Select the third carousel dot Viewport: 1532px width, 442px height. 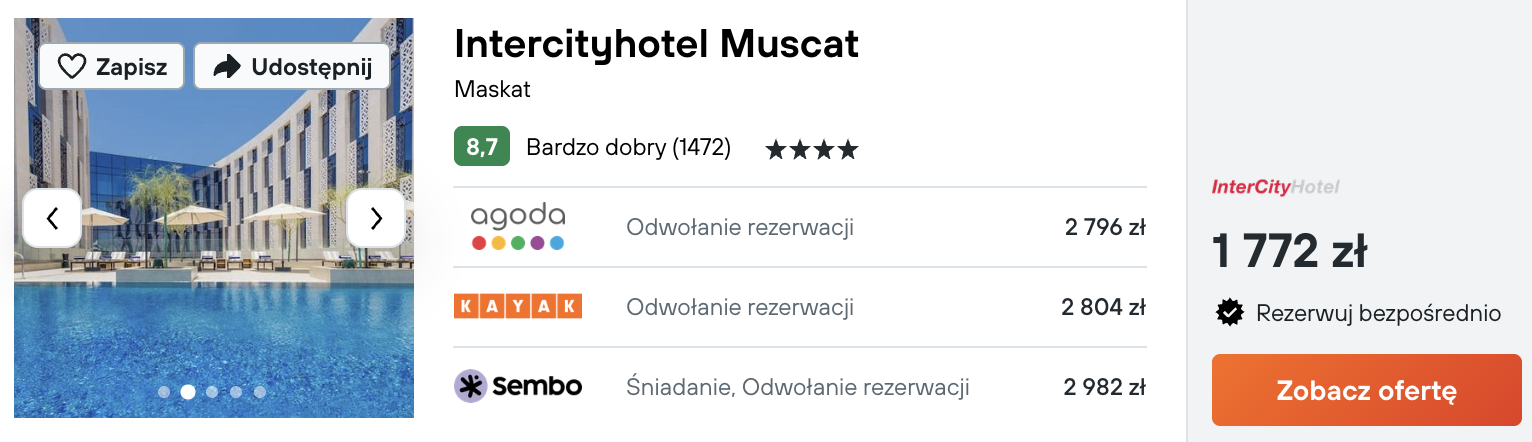pos(212,392)
